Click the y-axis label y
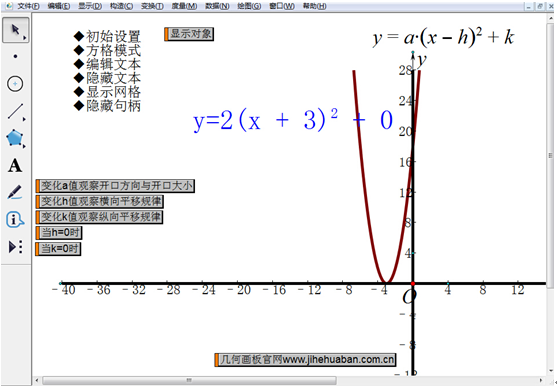The width and height of the screenshot is (557, 386). click(x=422, y=60)
